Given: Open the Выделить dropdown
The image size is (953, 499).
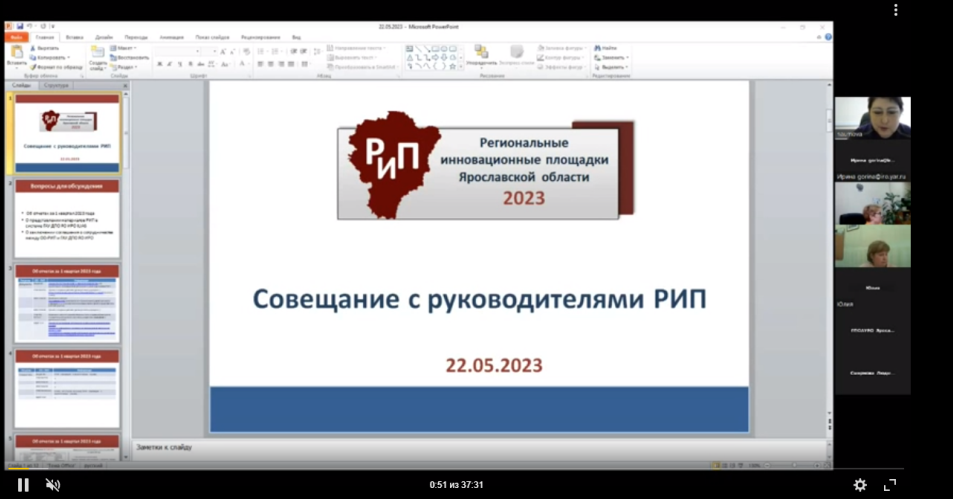Looking at the screenshot, I should click(611, 67).
